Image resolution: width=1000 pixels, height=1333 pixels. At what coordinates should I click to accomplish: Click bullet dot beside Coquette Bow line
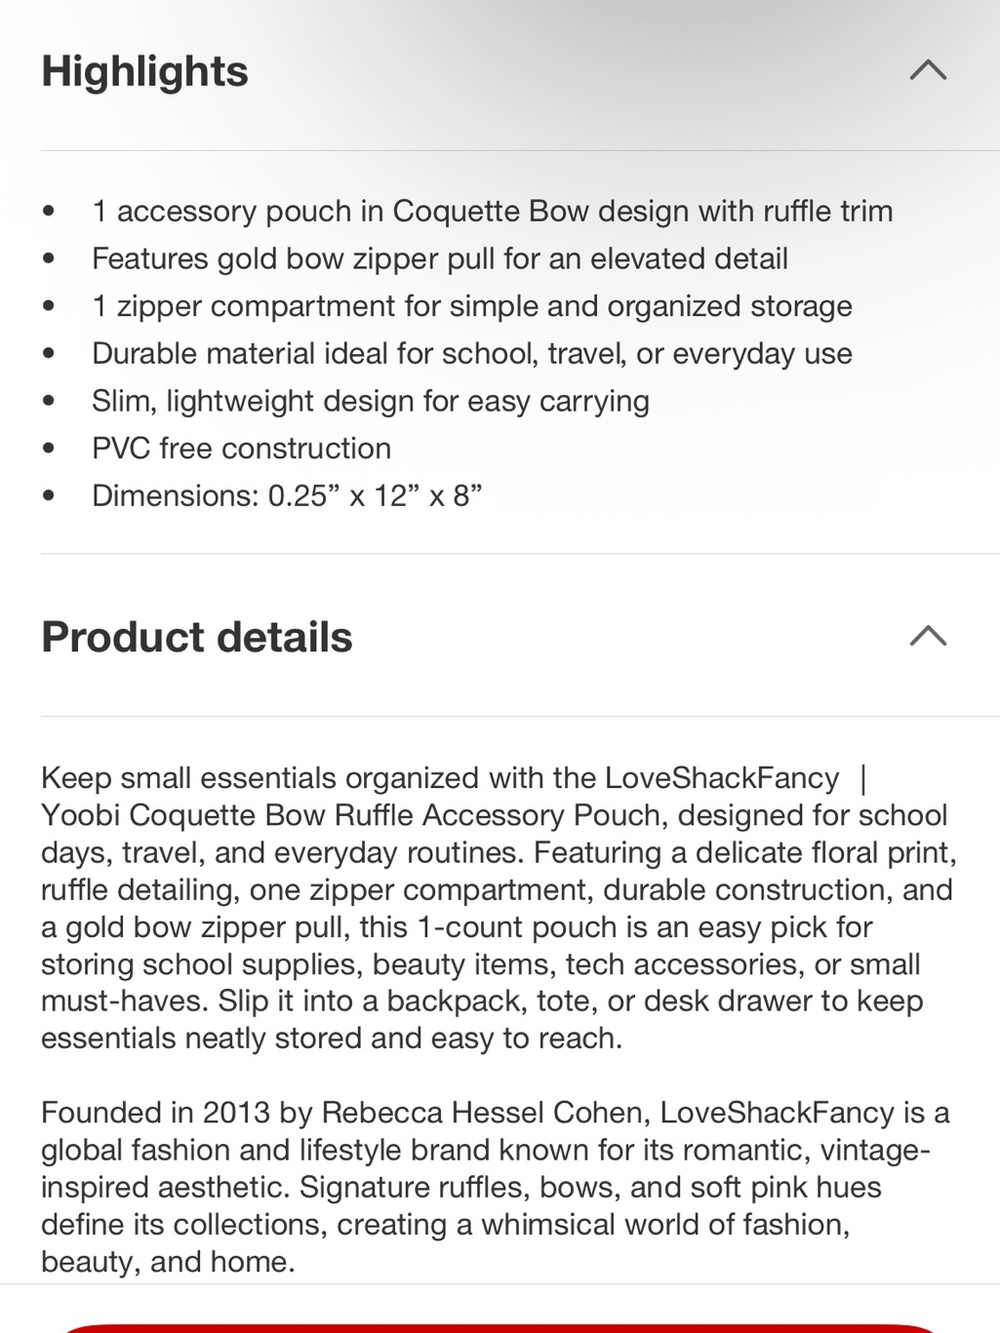coord(49,212)
